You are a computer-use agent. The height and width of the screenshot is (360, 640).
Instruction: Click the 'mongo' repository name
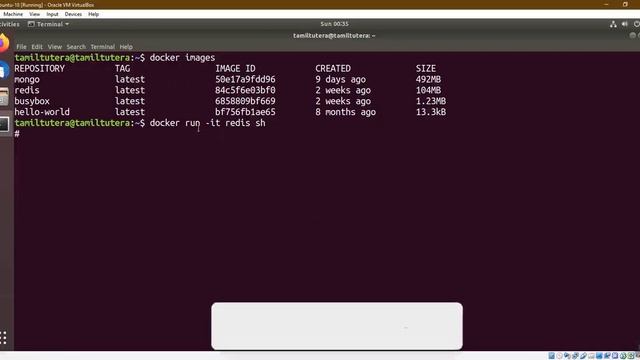[27, 80]
